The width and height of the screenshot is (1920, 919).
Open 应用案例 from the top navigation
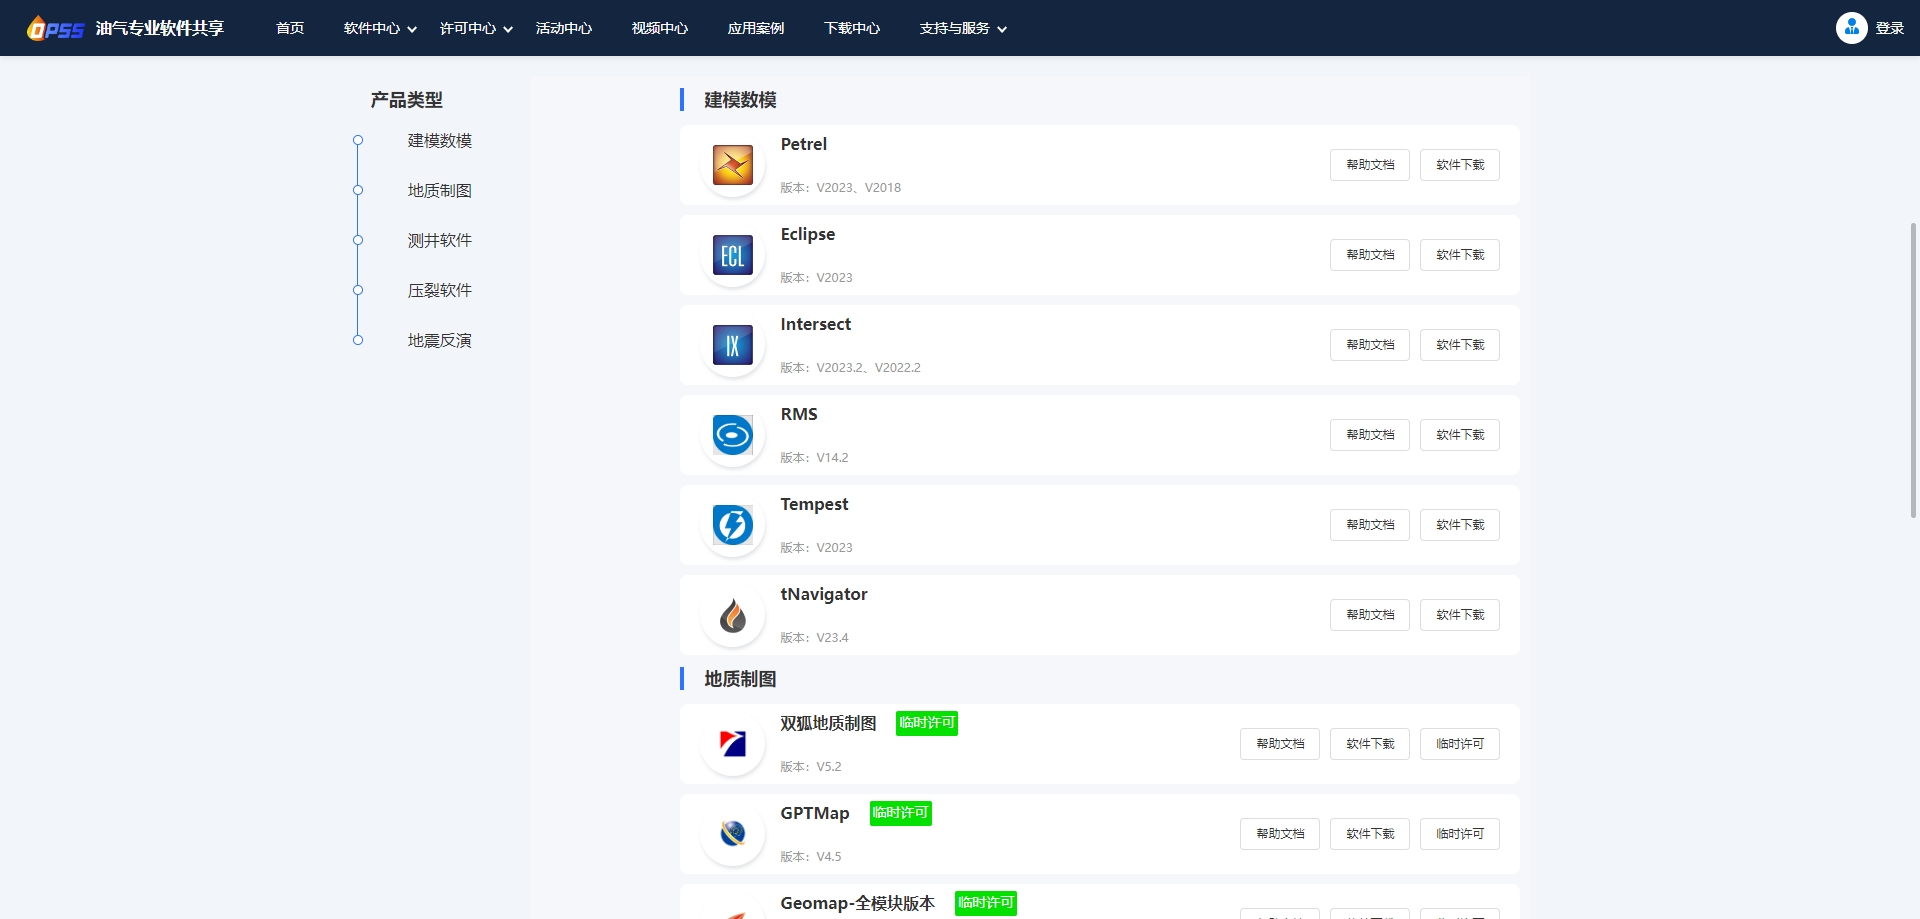tap(756, 28)
